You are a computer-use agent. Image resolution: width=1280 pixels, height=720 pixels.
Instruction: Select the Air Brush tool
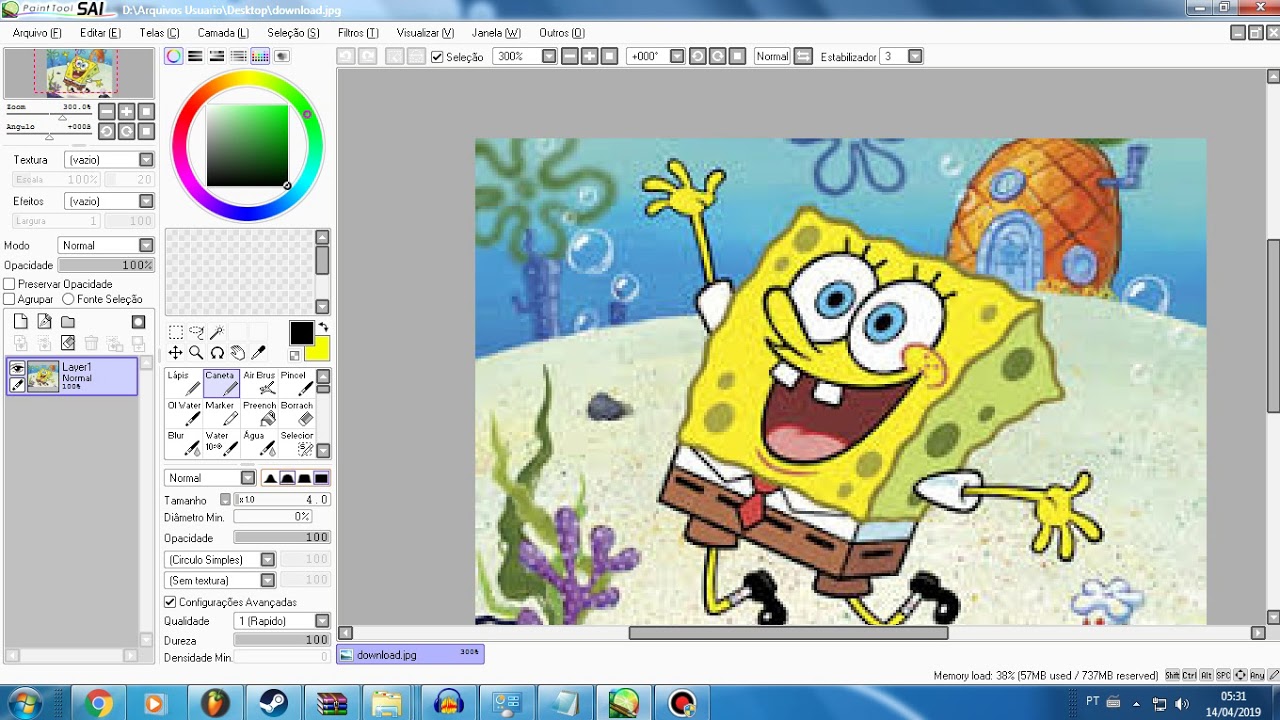(259, 383)
